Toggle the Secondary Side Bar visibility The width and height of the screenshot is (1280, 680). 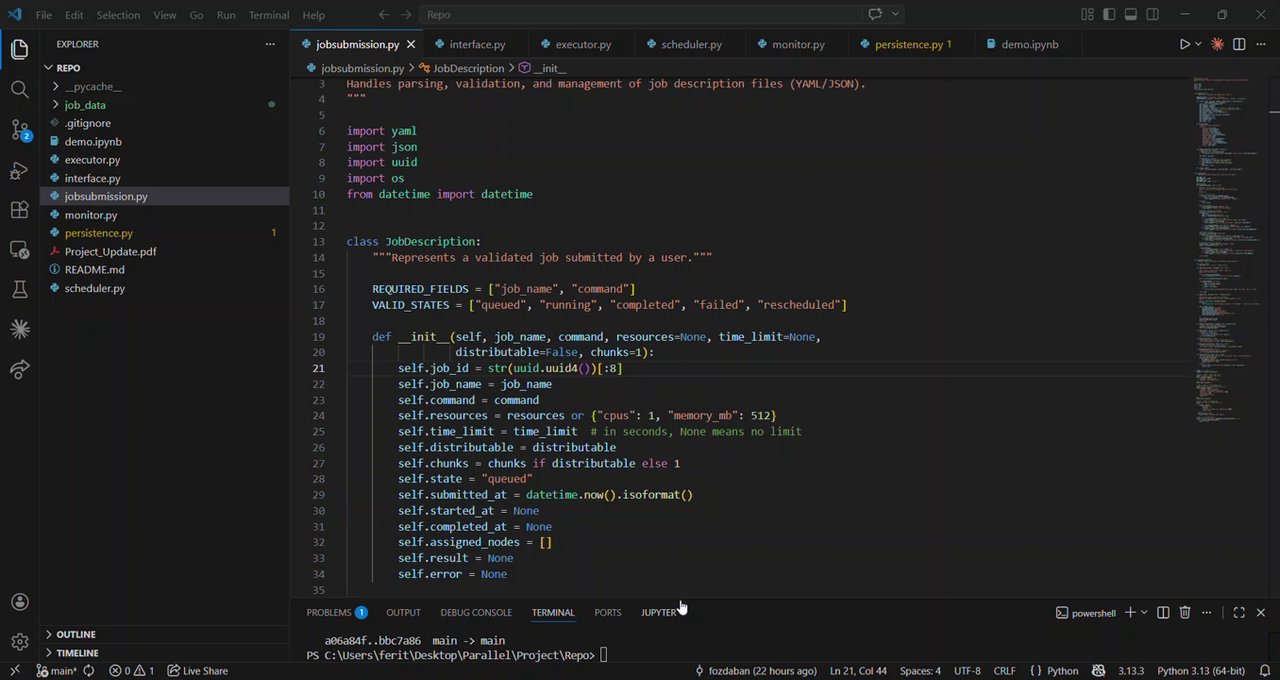click(x=1153, y=15)
